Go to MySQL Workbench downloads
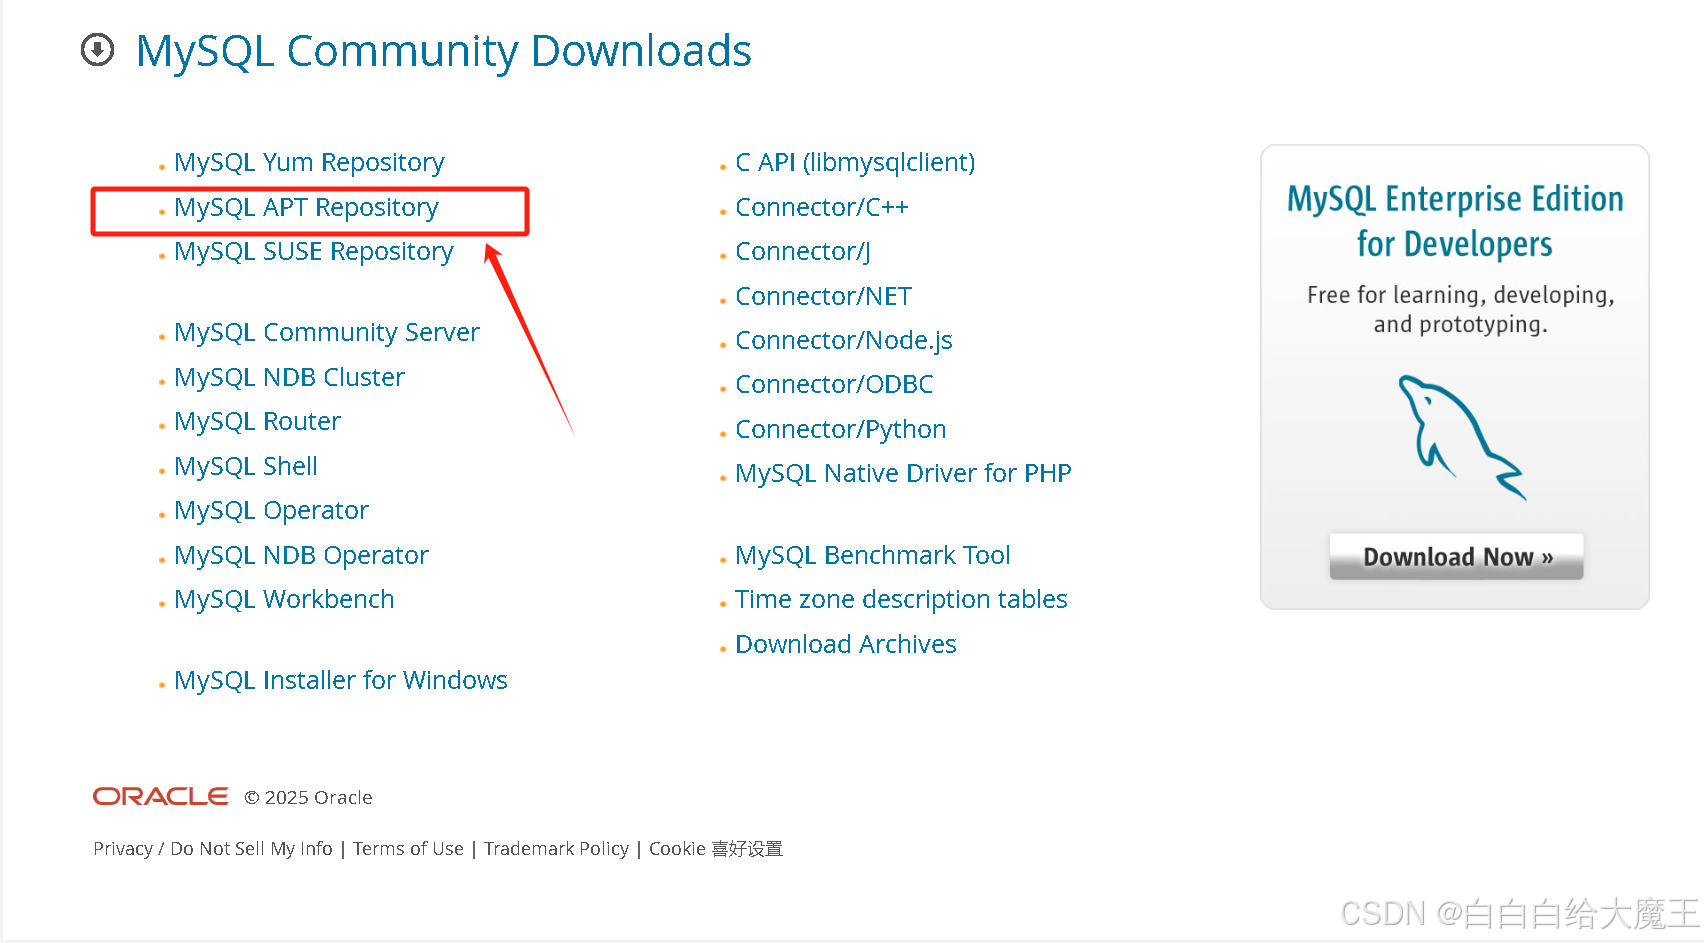Image resolution: width=1704 pixels, height=943 pixels. 284,599
